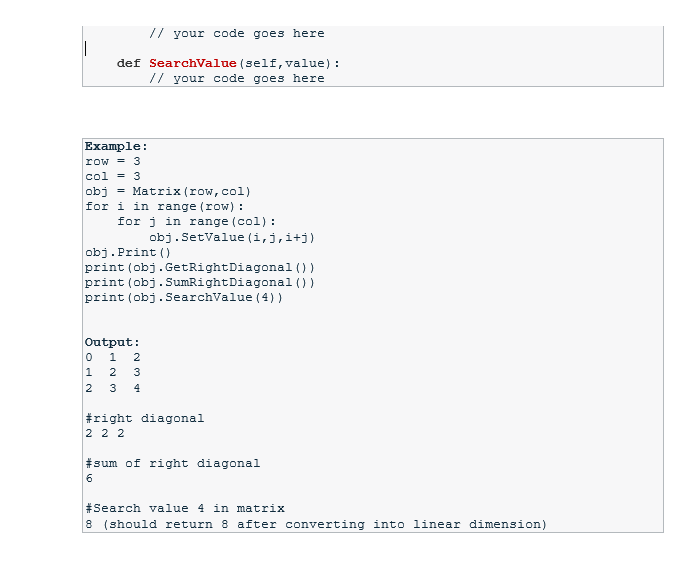The width and height of the screenshot is (697, 563).
Task: Click the 'for j in range(col):' line
Action: click(x=196, y=222)
